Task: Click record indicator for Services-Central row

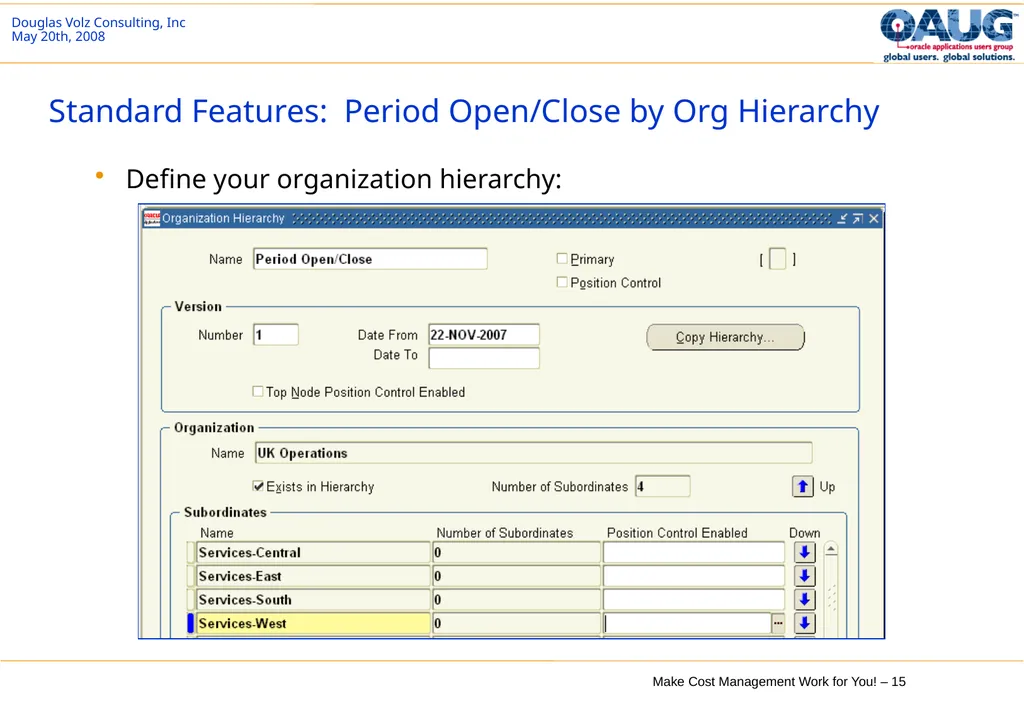Action: pyautogui.click(x=191, y=553)
